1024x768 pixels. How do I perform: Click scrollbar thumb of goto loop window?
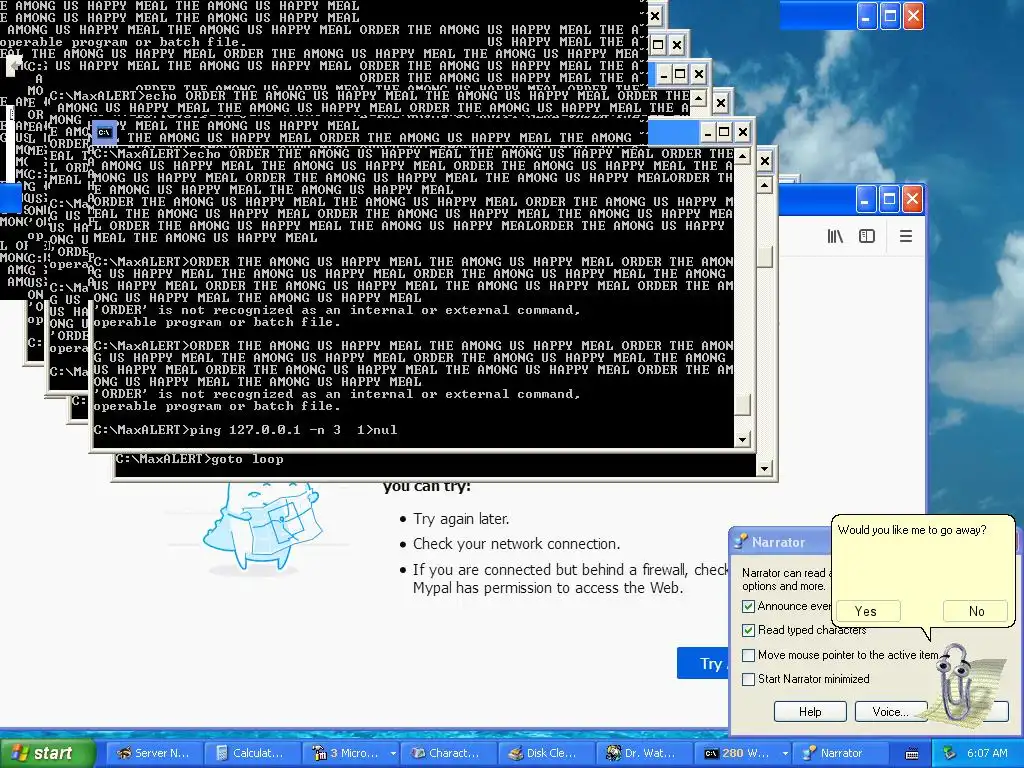coord(765,257)
